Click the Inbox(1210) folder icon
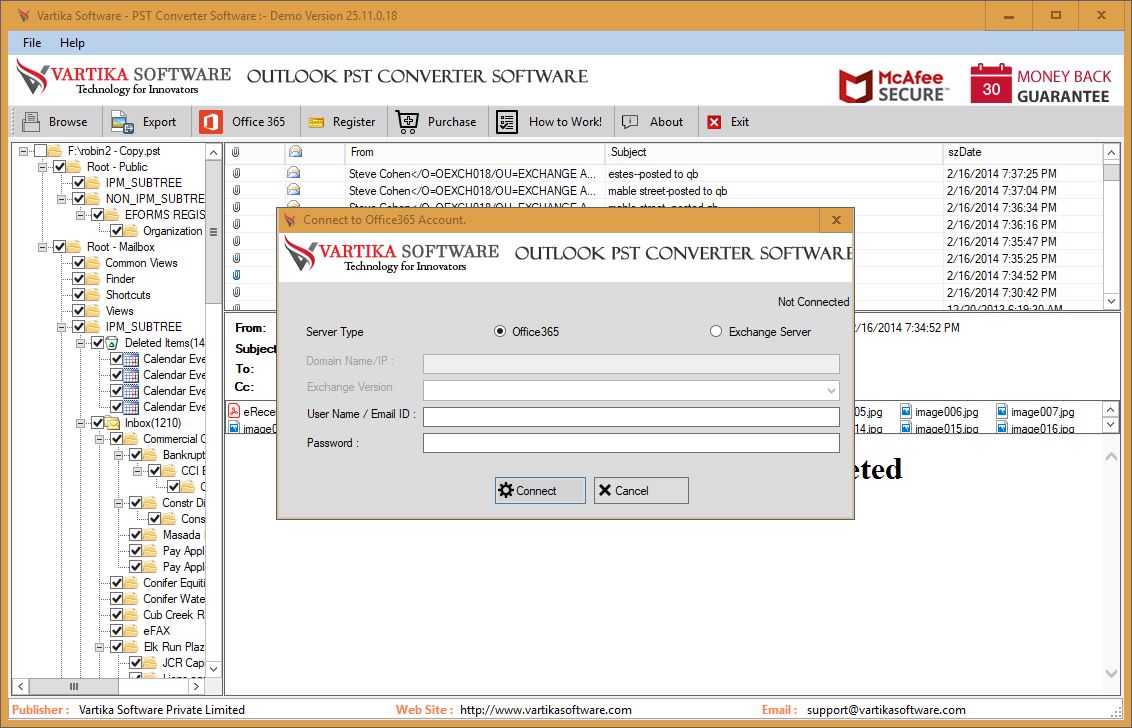The height and width of the screenshot is (728, 1132). point(113,422)
